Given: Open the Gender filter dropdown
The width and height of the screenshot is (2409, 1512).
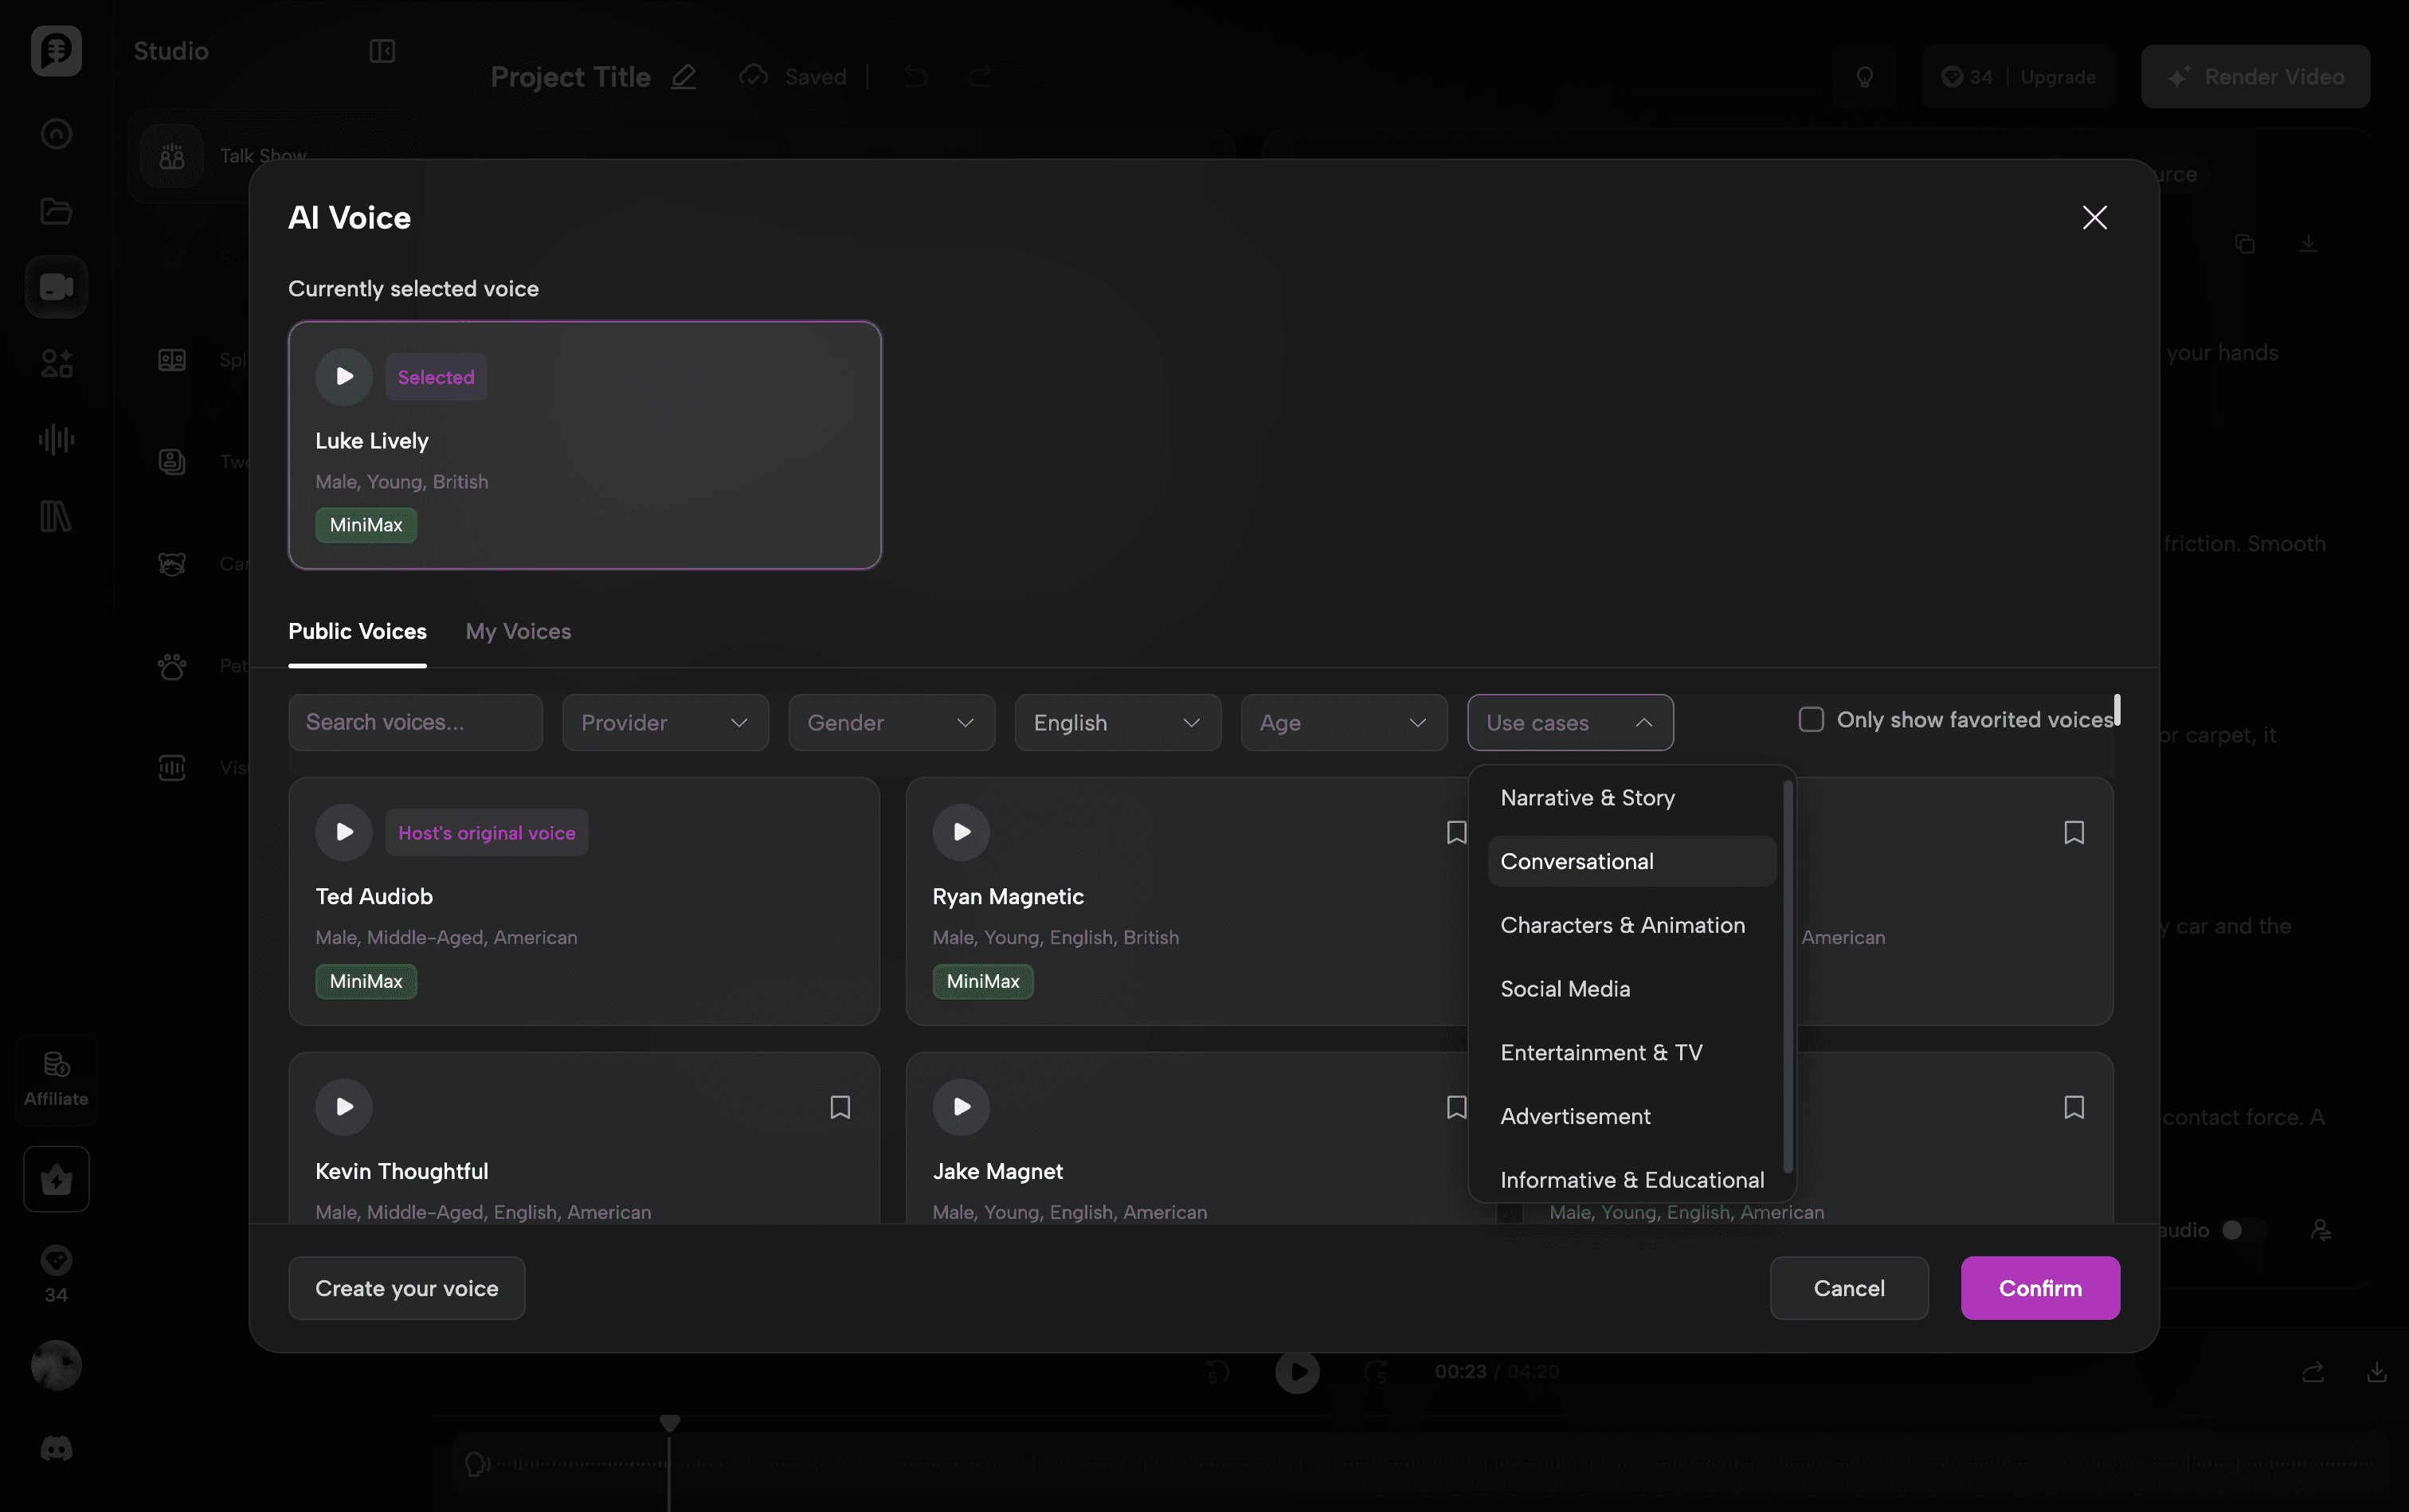Looking at the screenshot, I should click(891, 723).
